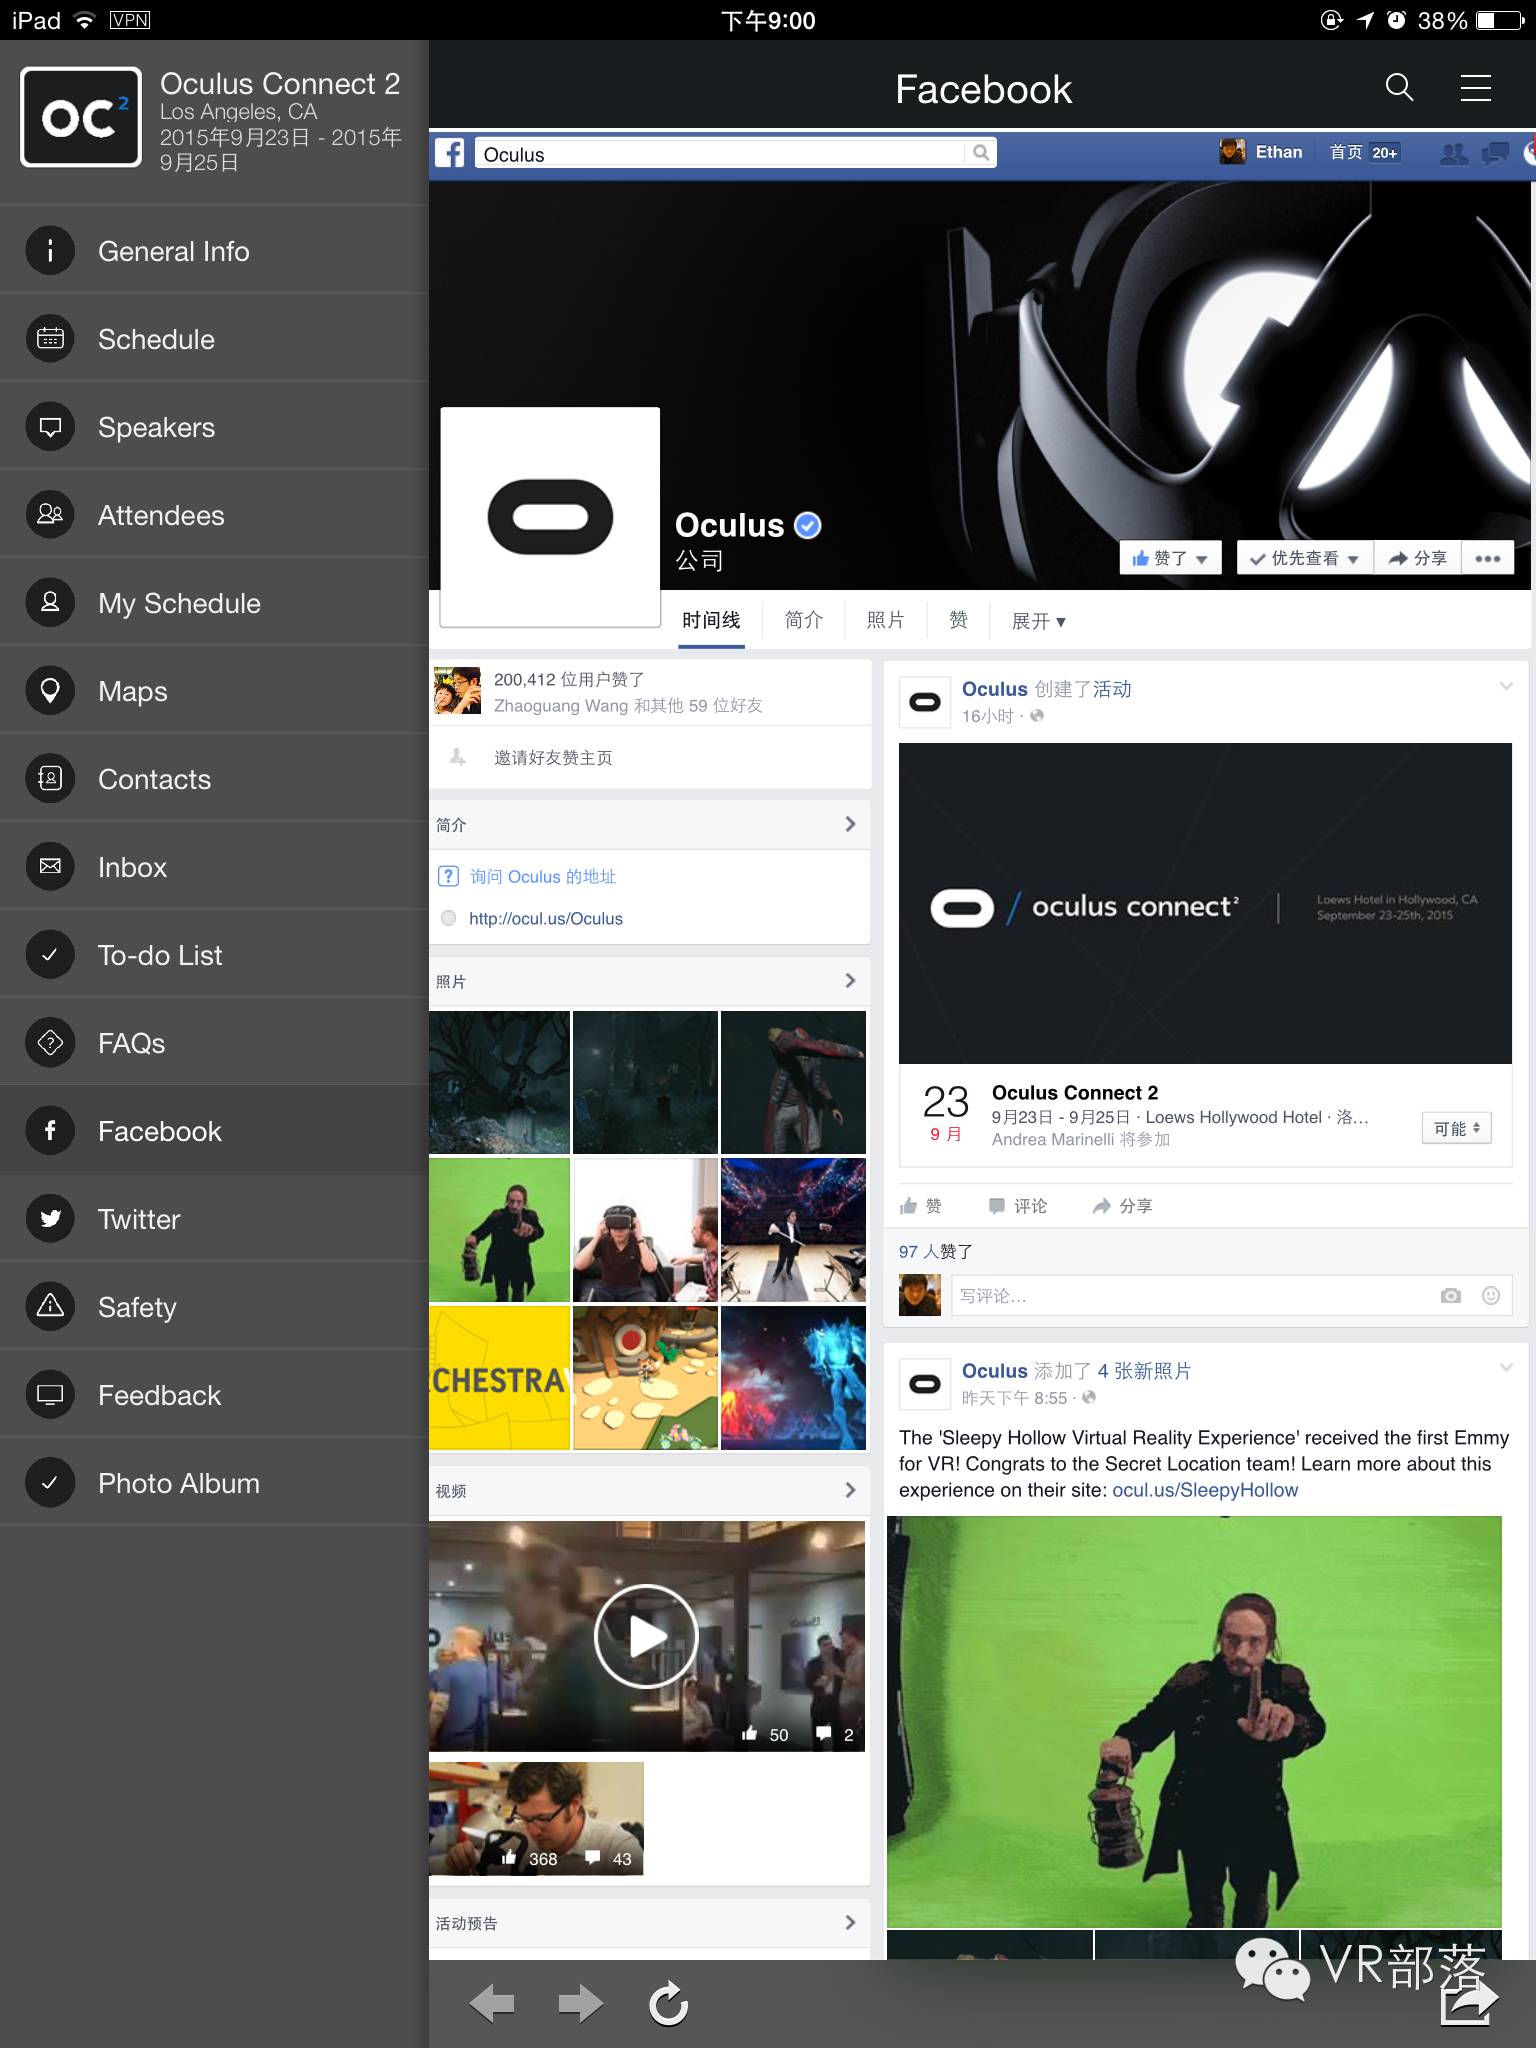Toggle the Liked (赞了) page button
Image resolution: width=1536 pixels, height=2048 pixels.
point(1170,558)
